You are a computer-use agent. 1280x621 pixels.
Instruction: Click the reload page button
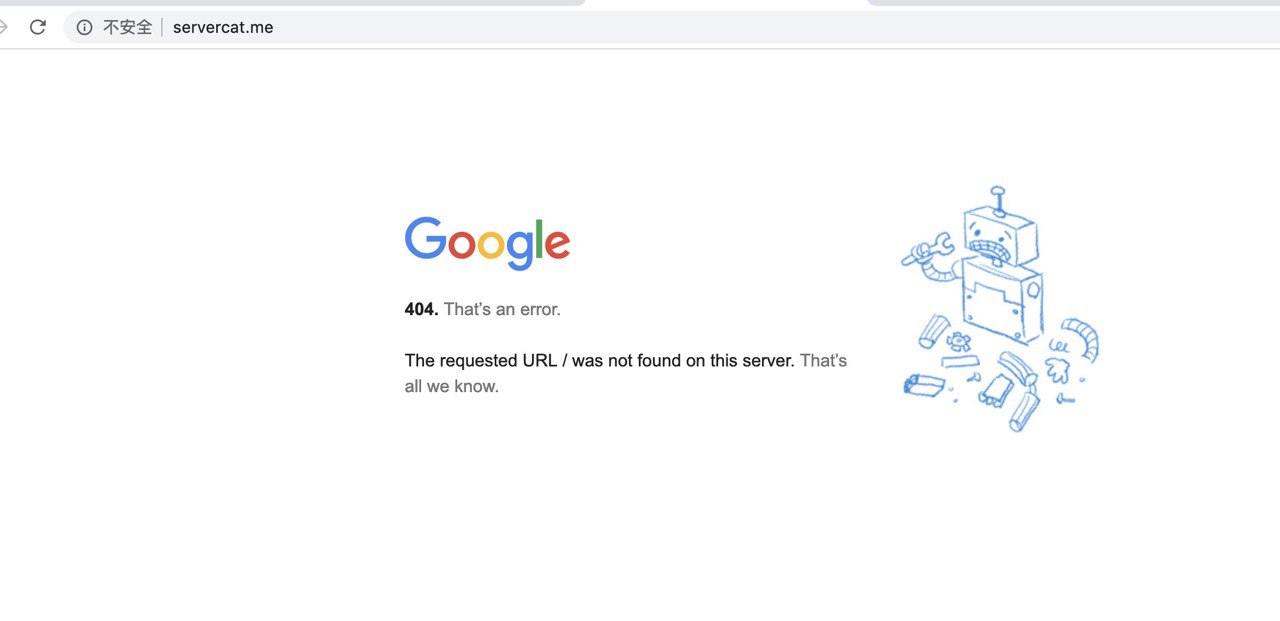pos(38,27)
